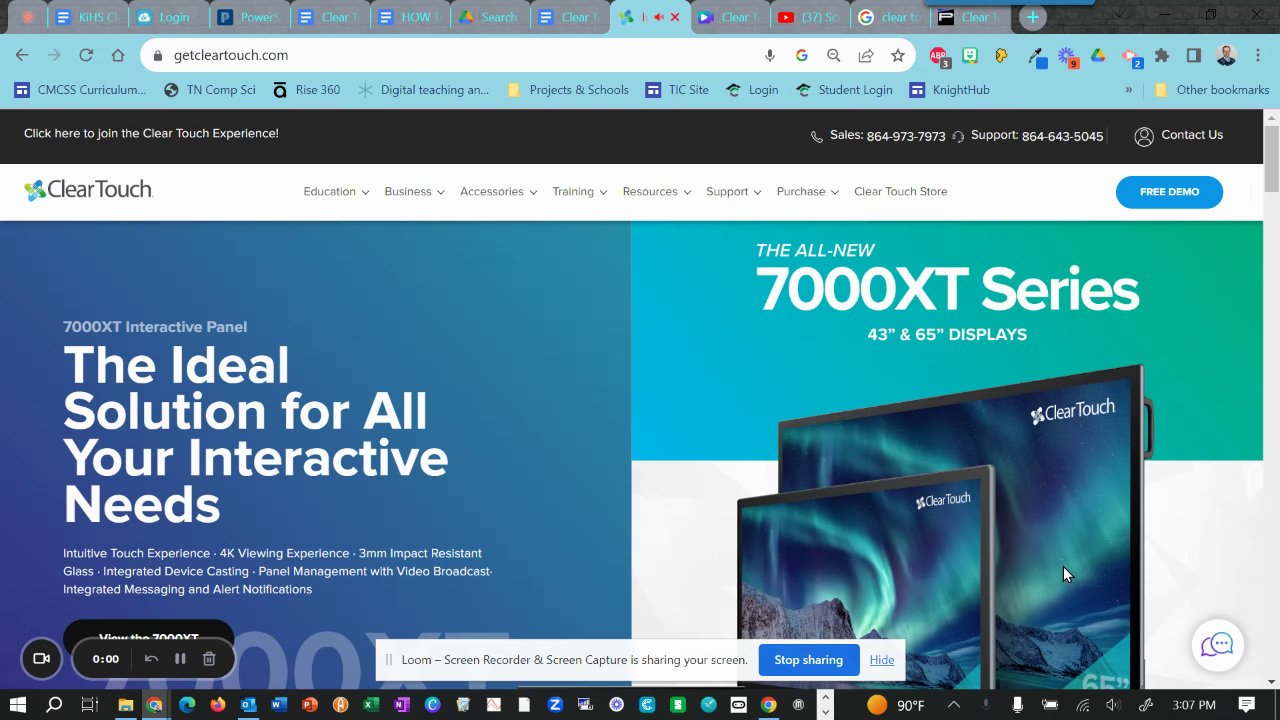This screenshot has height=720, width=1280.
Task: Activate voice search microphone in address bar
Action: pos(769,56)
